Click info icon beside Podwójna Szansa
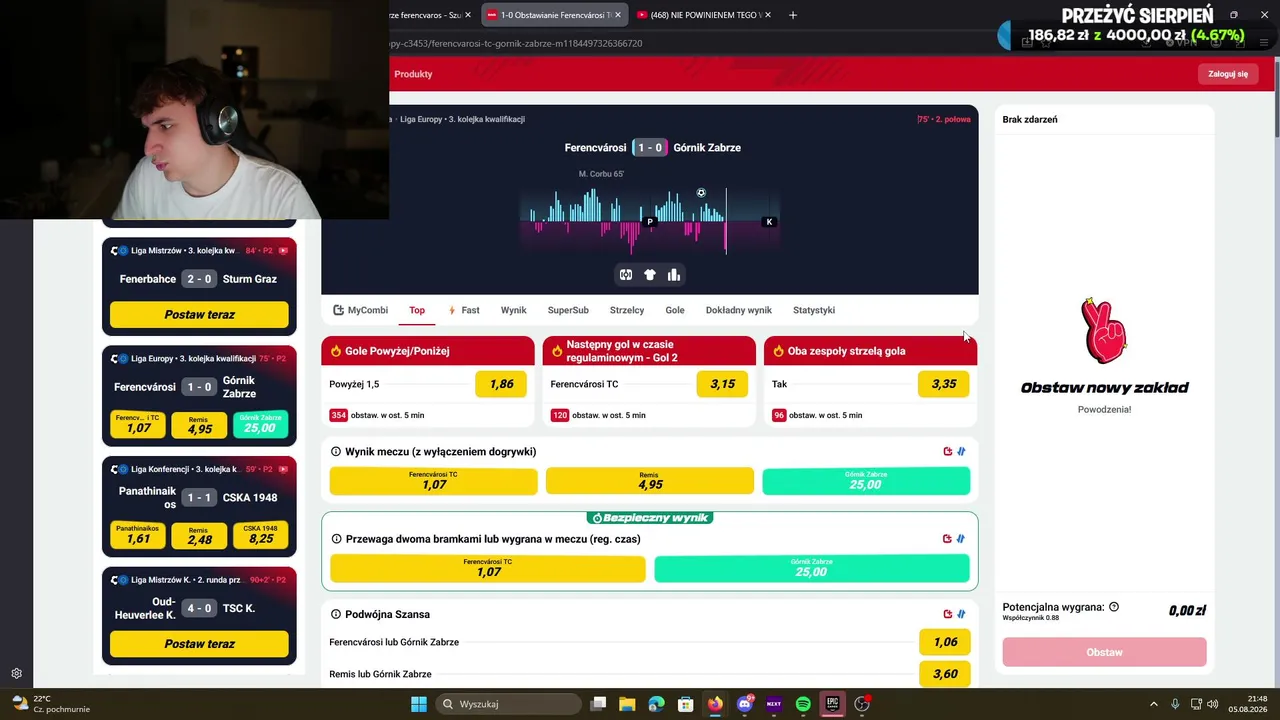Viewport: 1280px width, 720px height. 336,614
